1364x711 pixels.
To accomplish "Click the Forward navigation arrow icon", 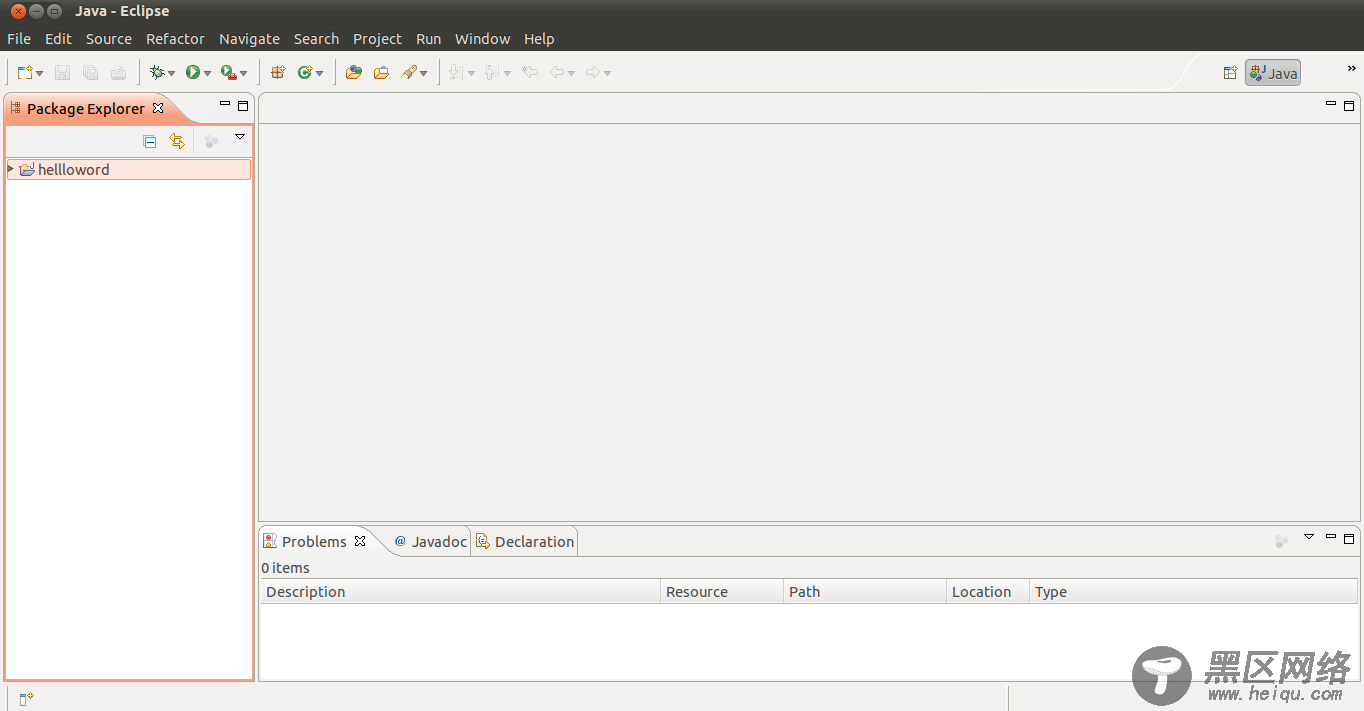I will click(593, 72).
